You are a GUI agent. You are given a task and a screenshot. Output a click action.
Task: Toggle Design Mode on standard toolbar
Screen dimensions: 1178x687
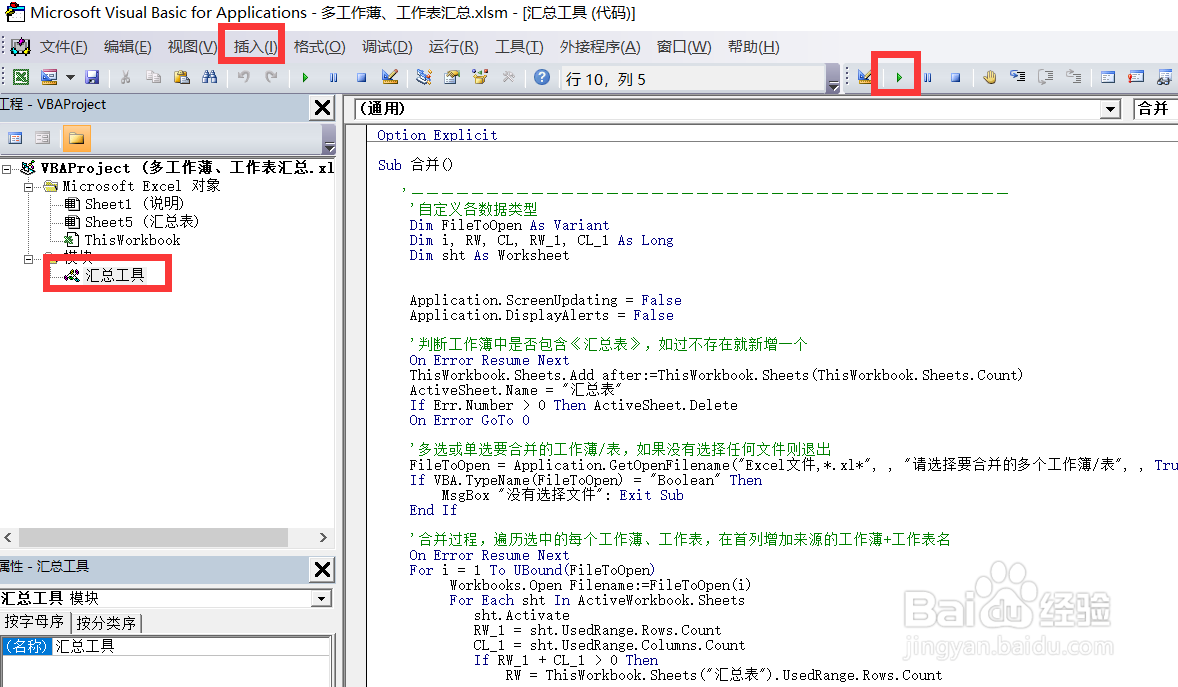390,77
